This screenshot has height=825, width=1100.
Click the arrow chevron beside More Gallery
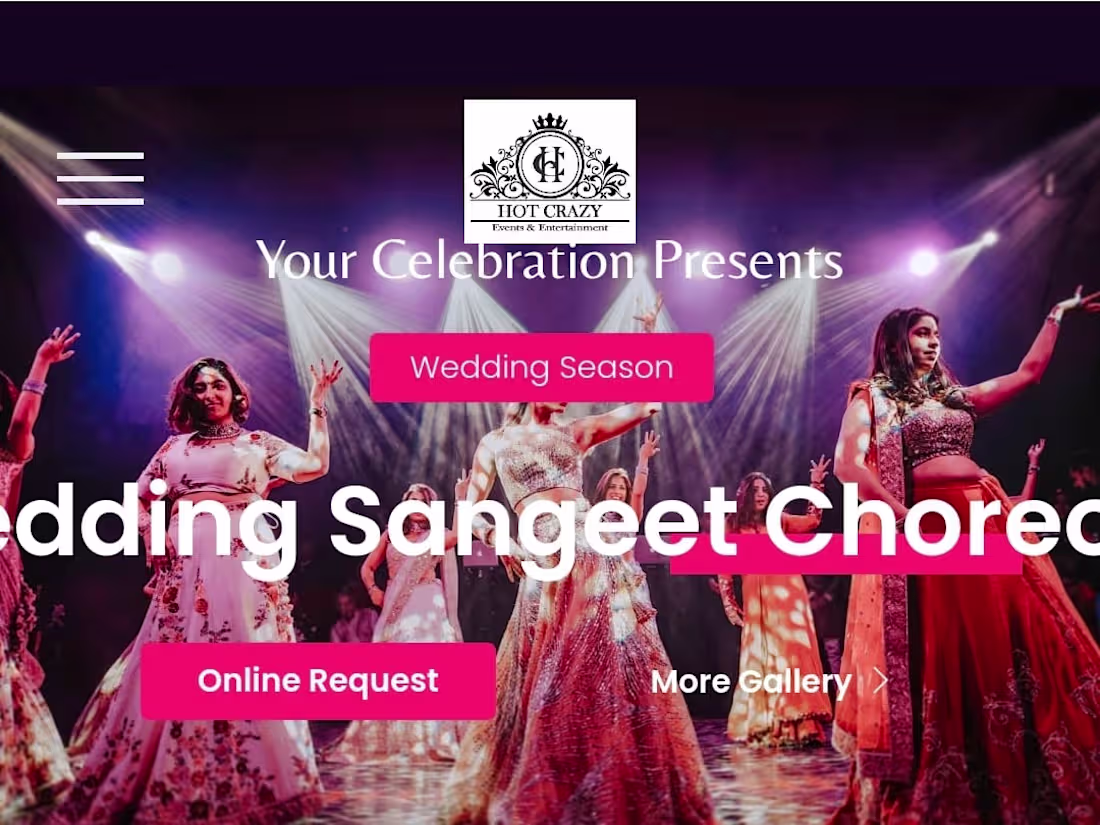tap(880, 680)
